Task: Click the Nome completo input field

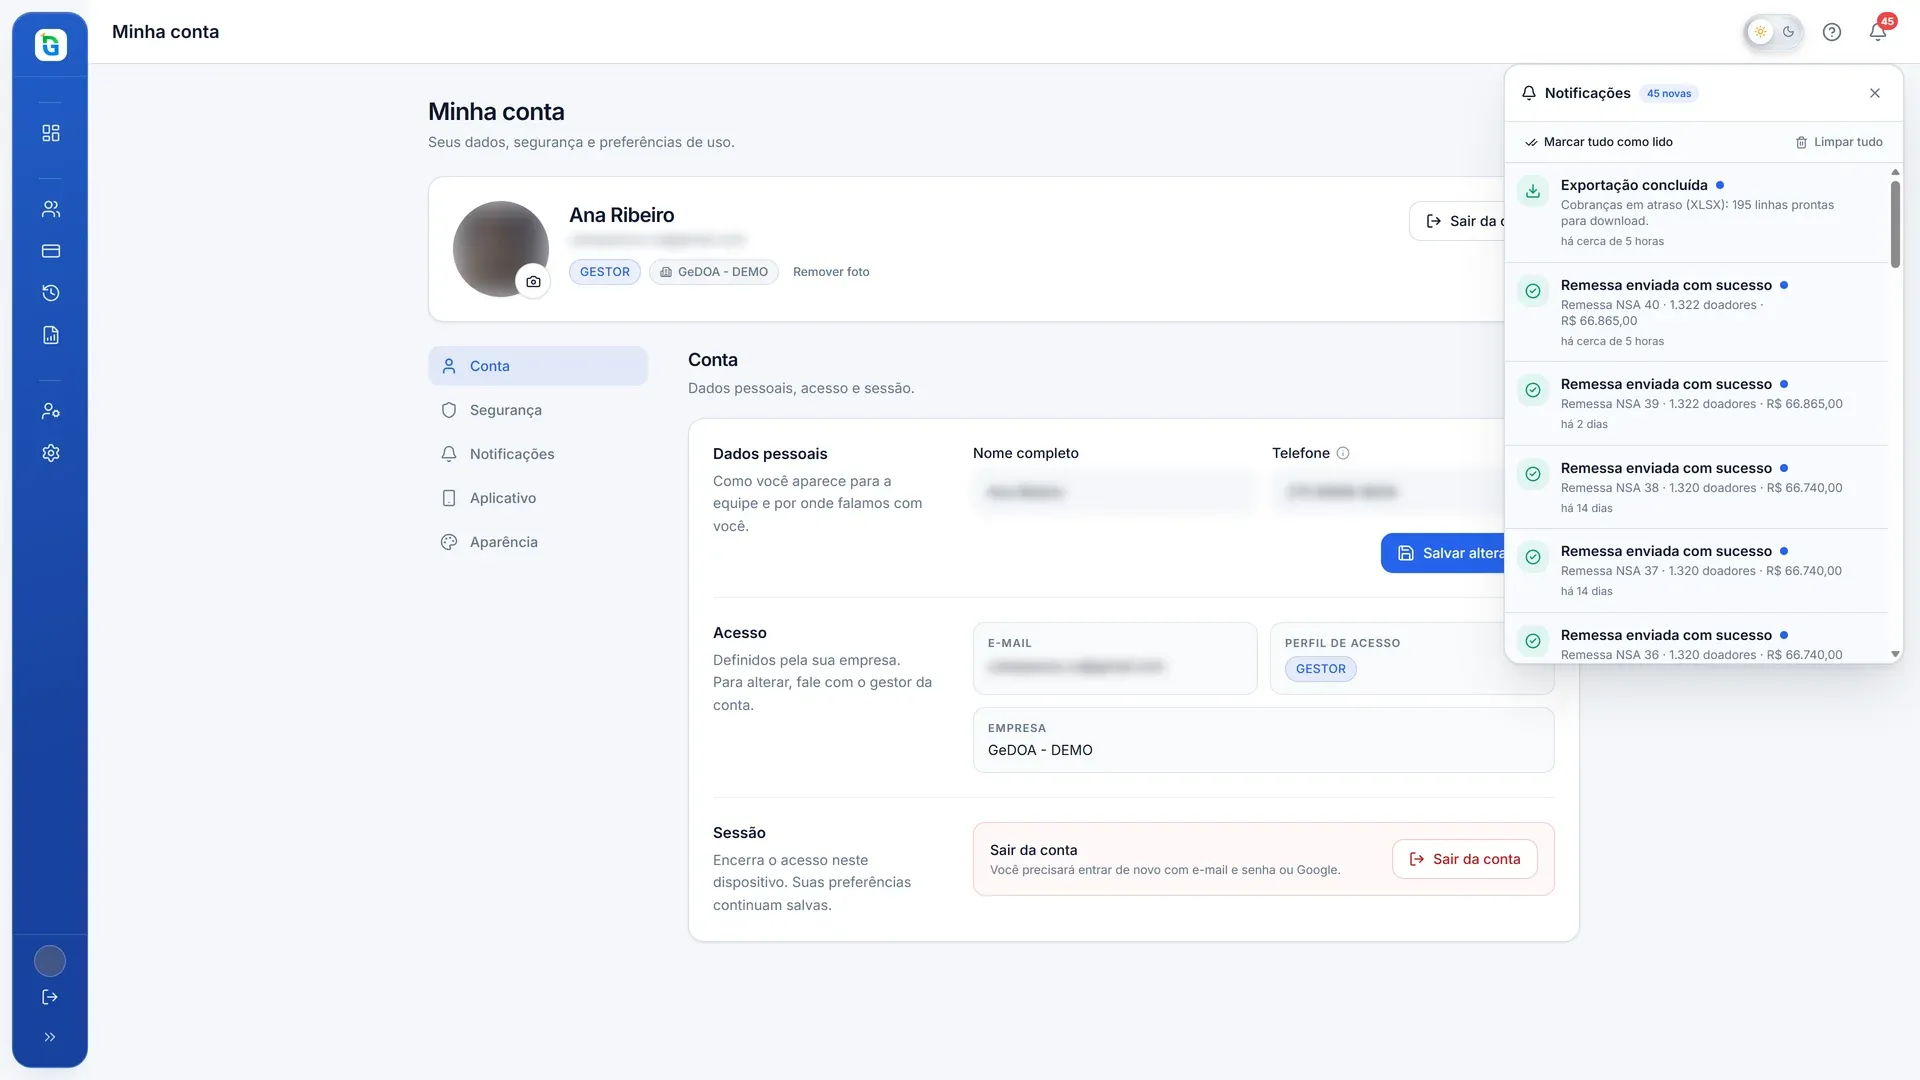Action: [1115, 492]
